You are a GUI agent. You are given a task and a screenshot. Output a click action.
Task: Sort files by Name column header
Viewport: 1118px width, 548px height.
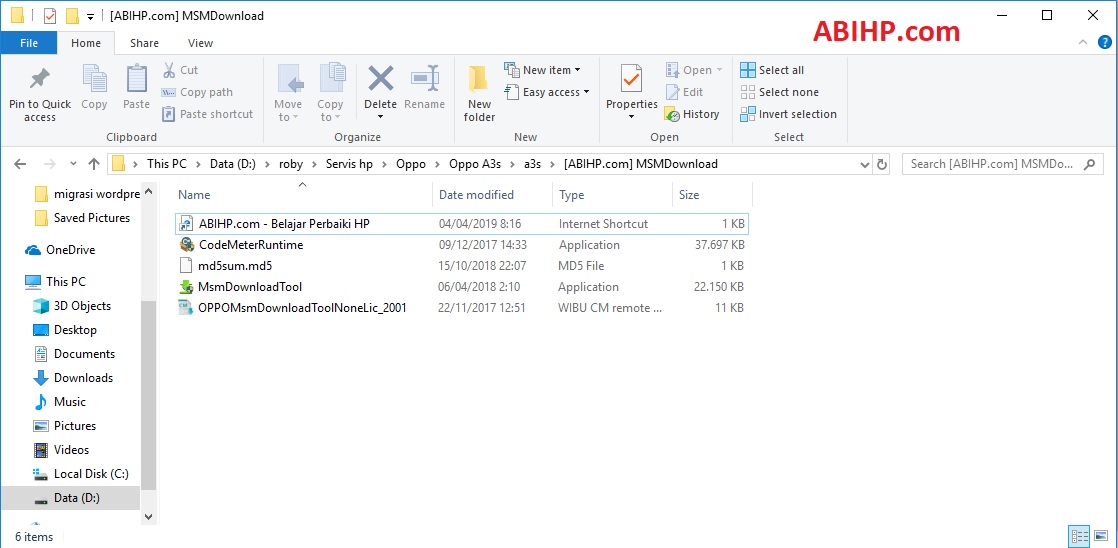pyautogui.click(x=304, y=195)
